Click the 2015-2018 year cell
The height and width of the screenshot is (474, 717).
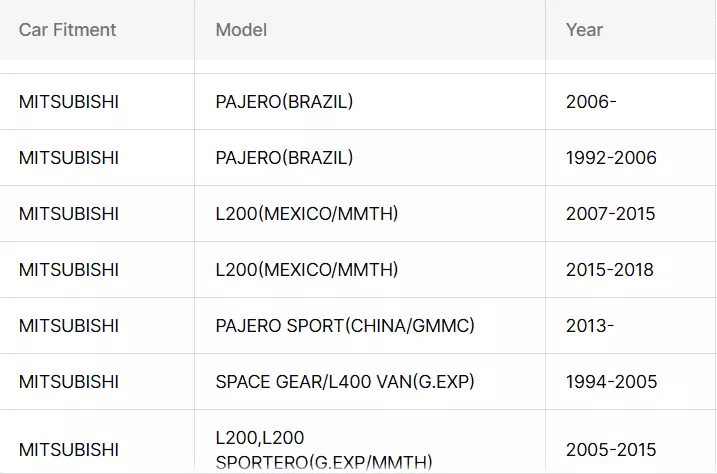point(610,270)
